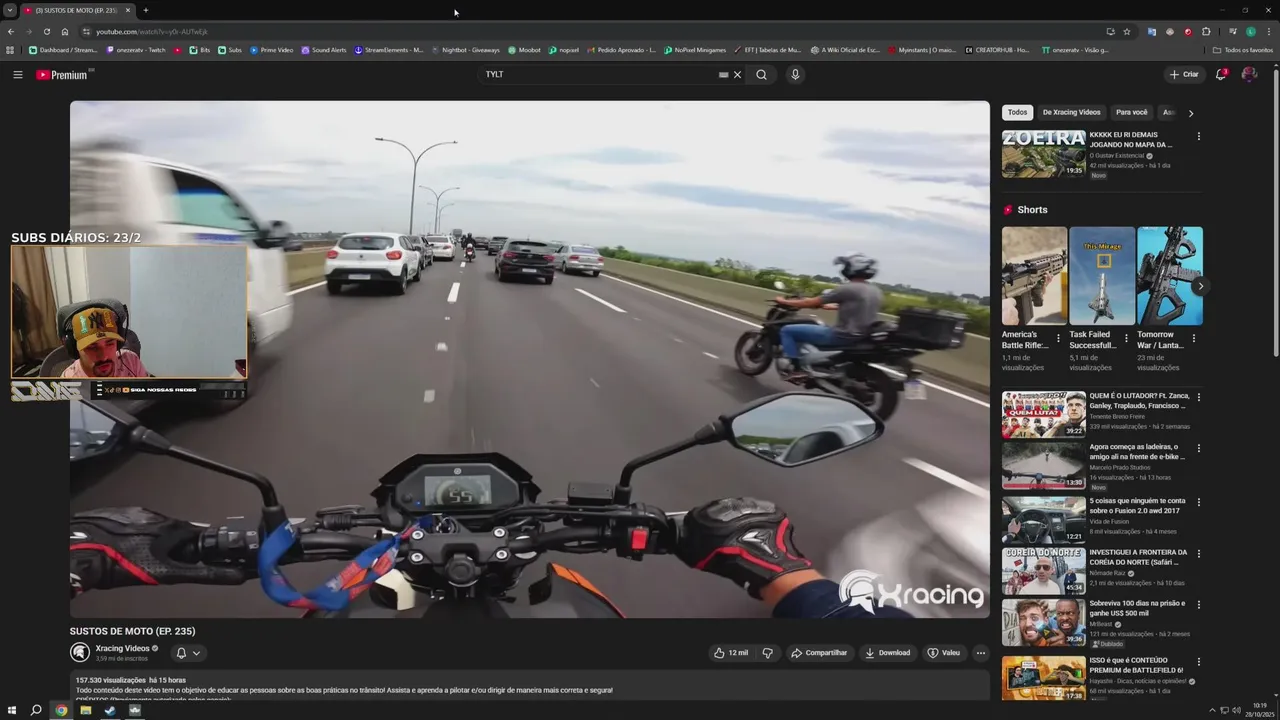Open the YouTube guide hamburger menu
The image size is (1280, 720).
pyautogui.click(x=17, y=75)
